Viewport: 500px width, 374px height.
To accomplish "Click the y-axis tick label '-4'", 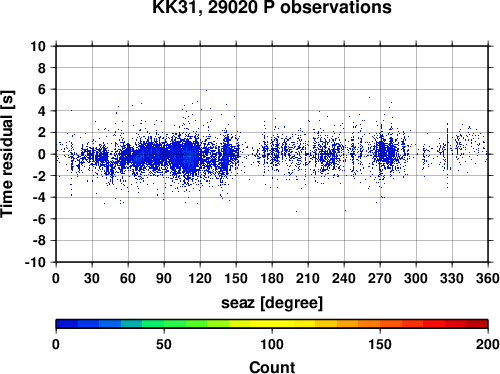I will 39,198.
